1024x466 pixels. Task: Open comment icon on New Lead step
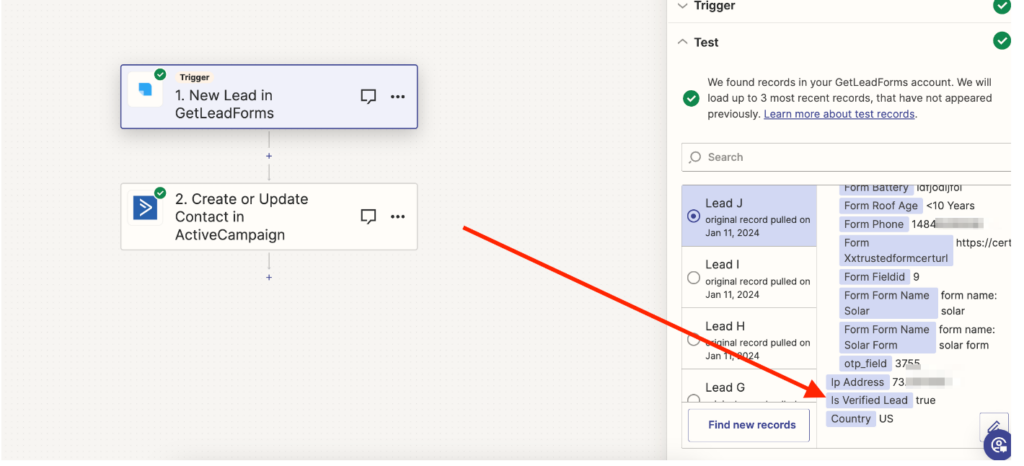368,97
